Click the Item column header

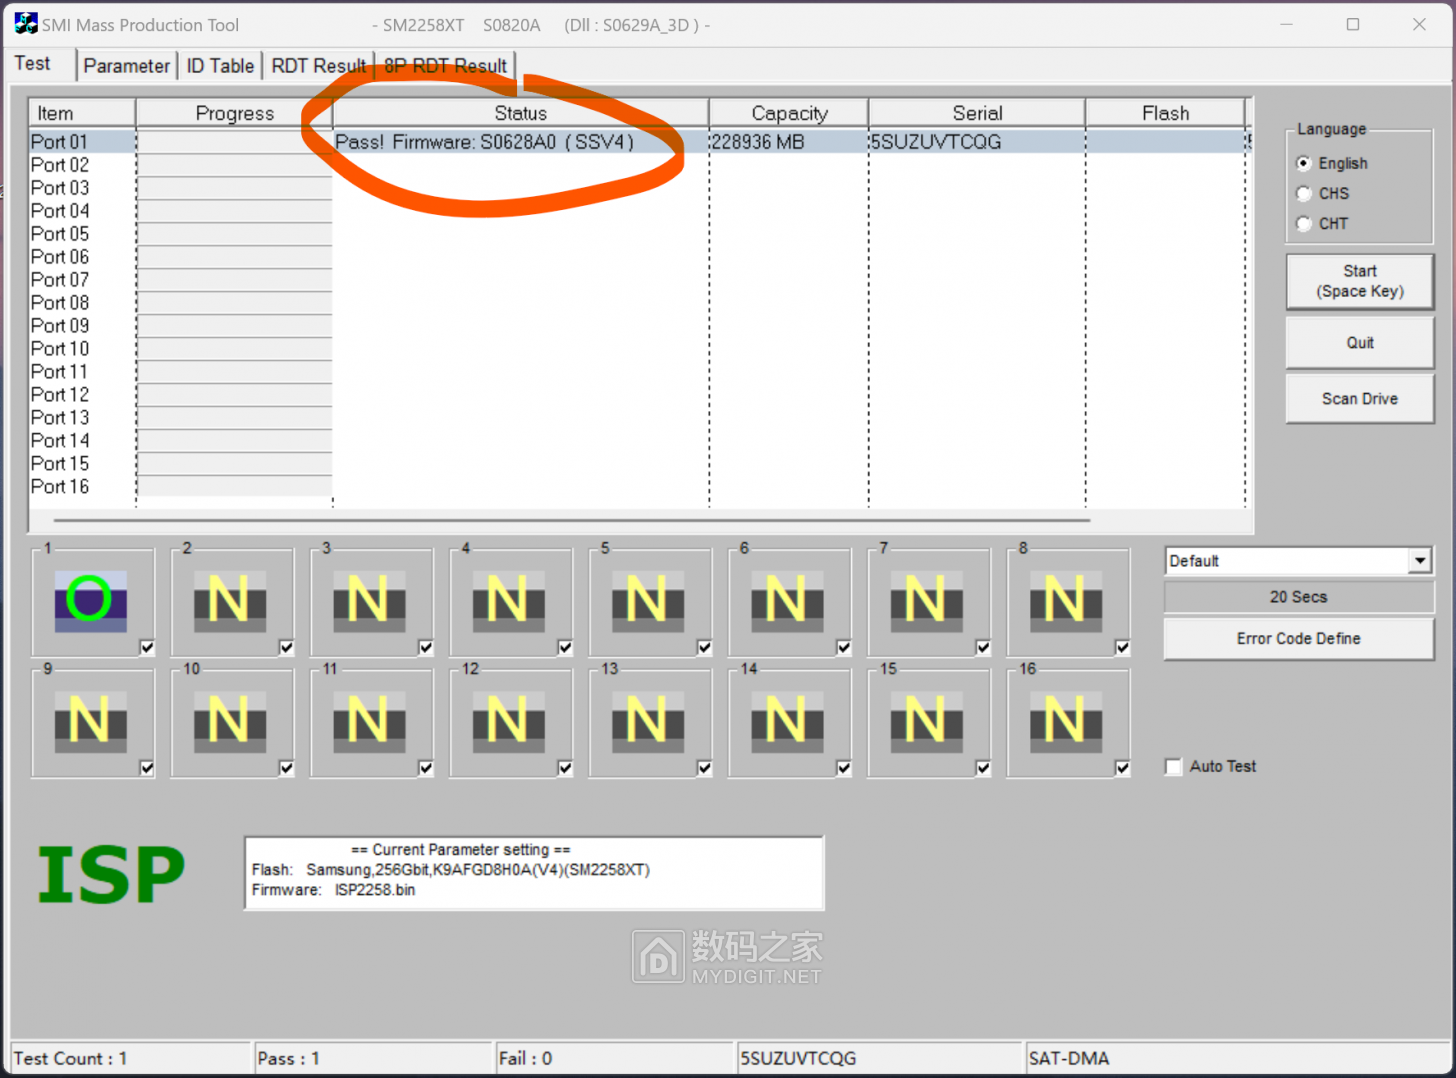coord(82,113)
